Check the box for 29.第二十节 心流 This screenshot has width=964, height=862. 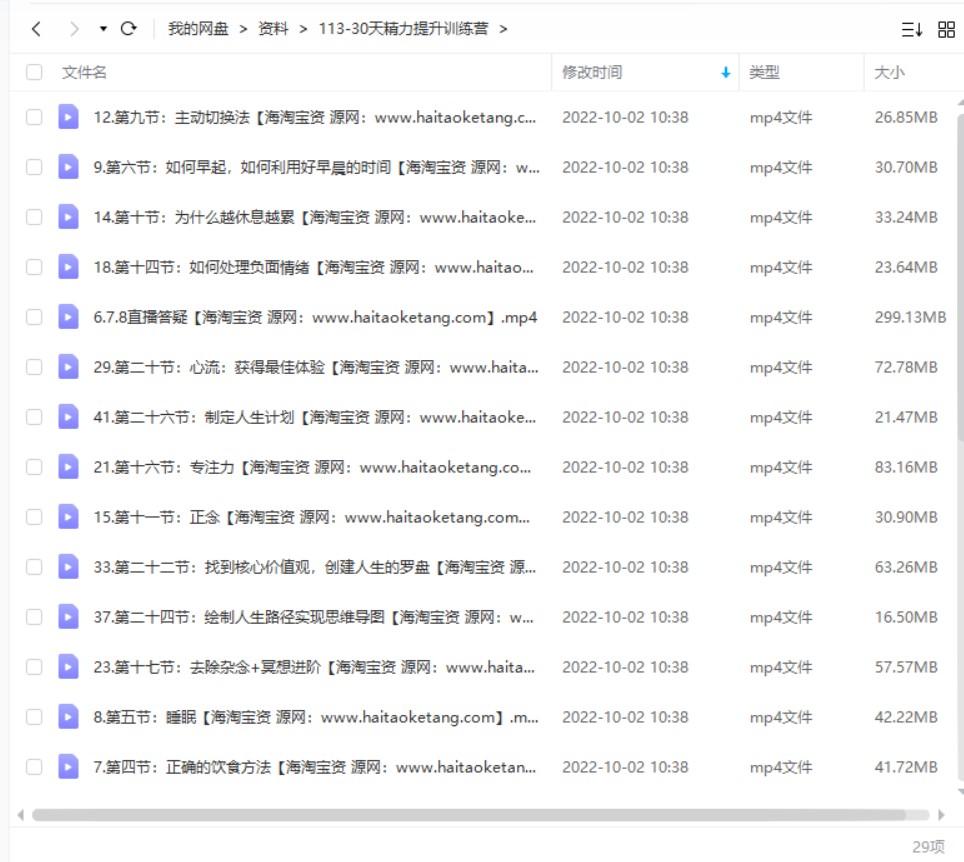pyautogui.click(x=34, y=367)
